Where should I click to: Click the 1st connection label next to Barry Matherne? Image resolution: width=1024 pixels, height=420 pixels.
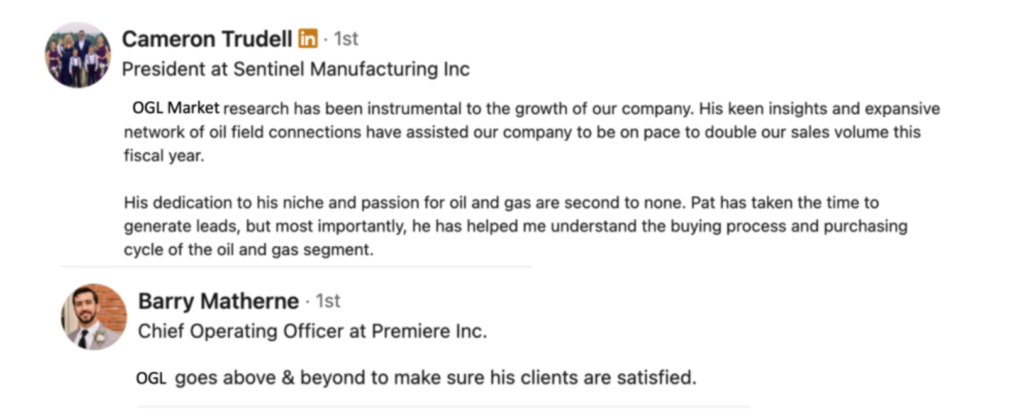pyautogui.click(x=328, y=301)
